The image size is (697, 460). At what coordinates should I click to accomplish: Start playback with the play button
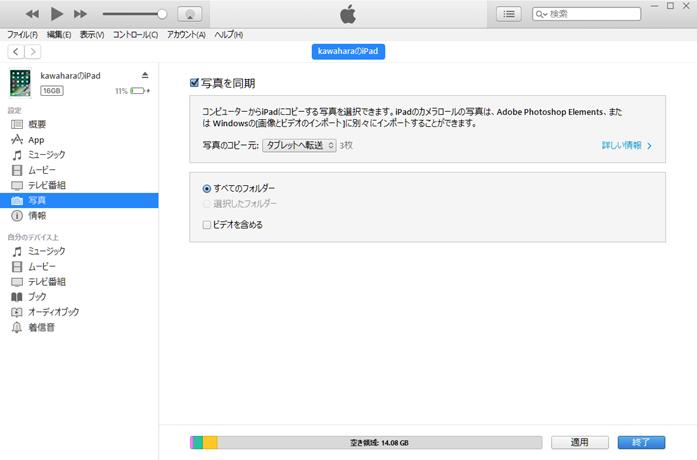[x=56, y=14]
